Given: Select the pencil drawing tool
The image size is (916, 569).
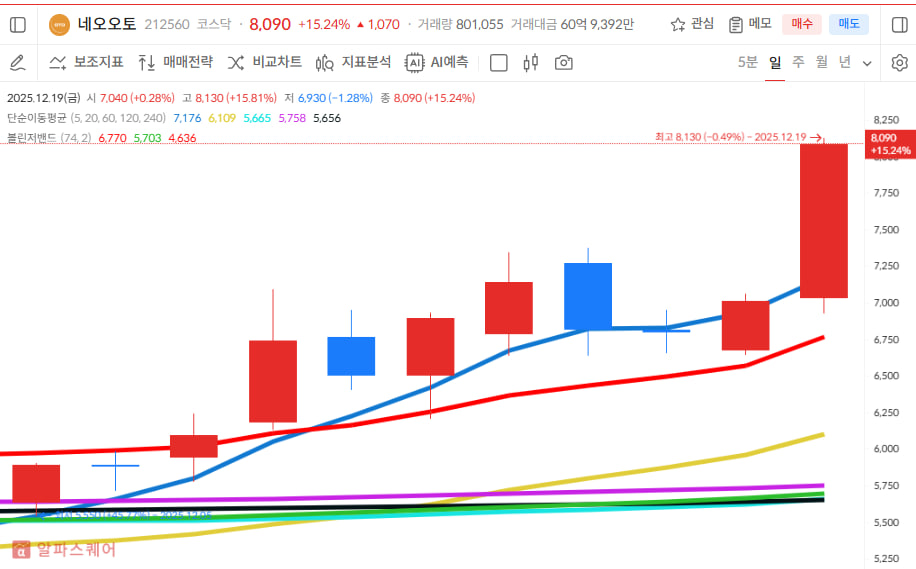Looking at the screenshot, I should [17, 62].
